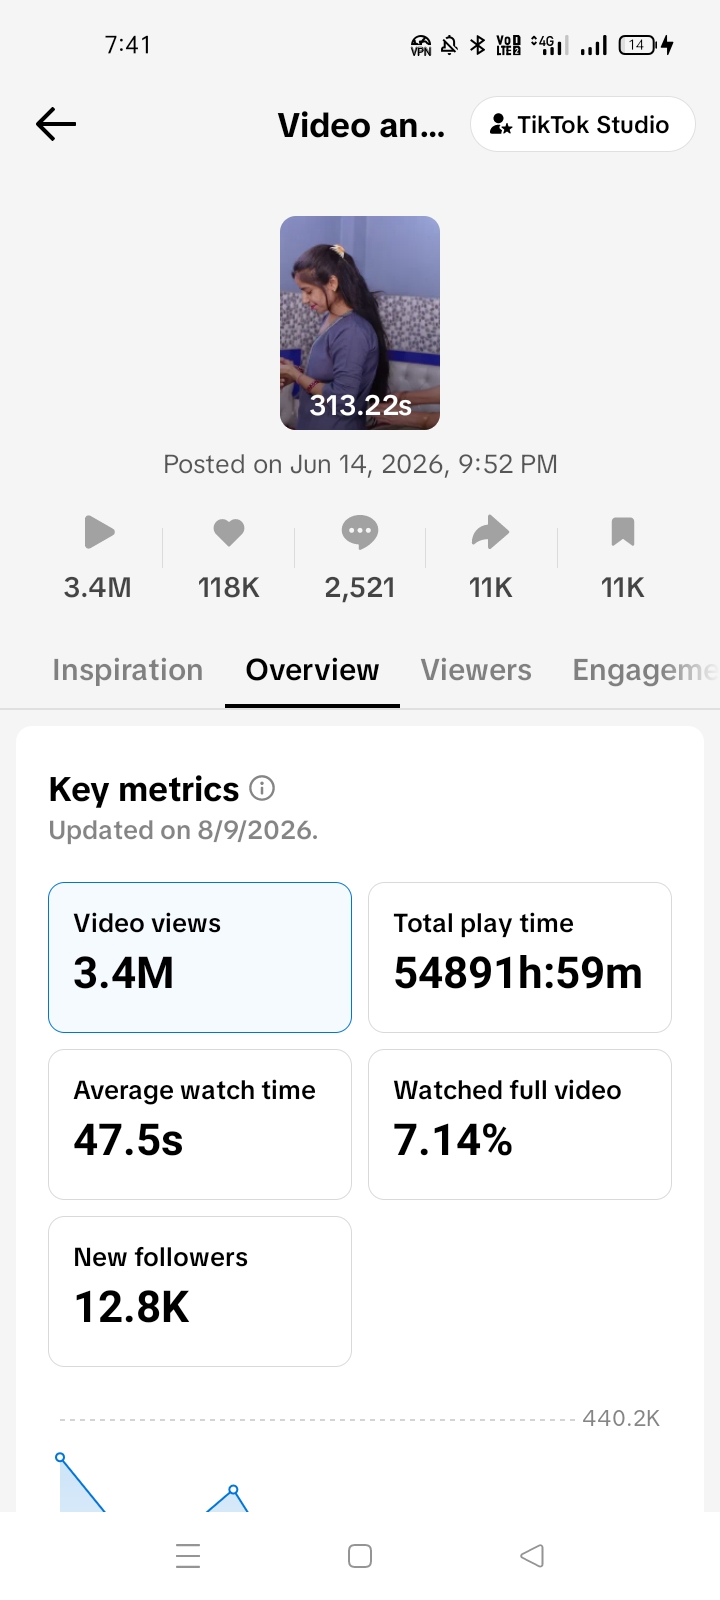Select the Total play time card

coord(520,957)
